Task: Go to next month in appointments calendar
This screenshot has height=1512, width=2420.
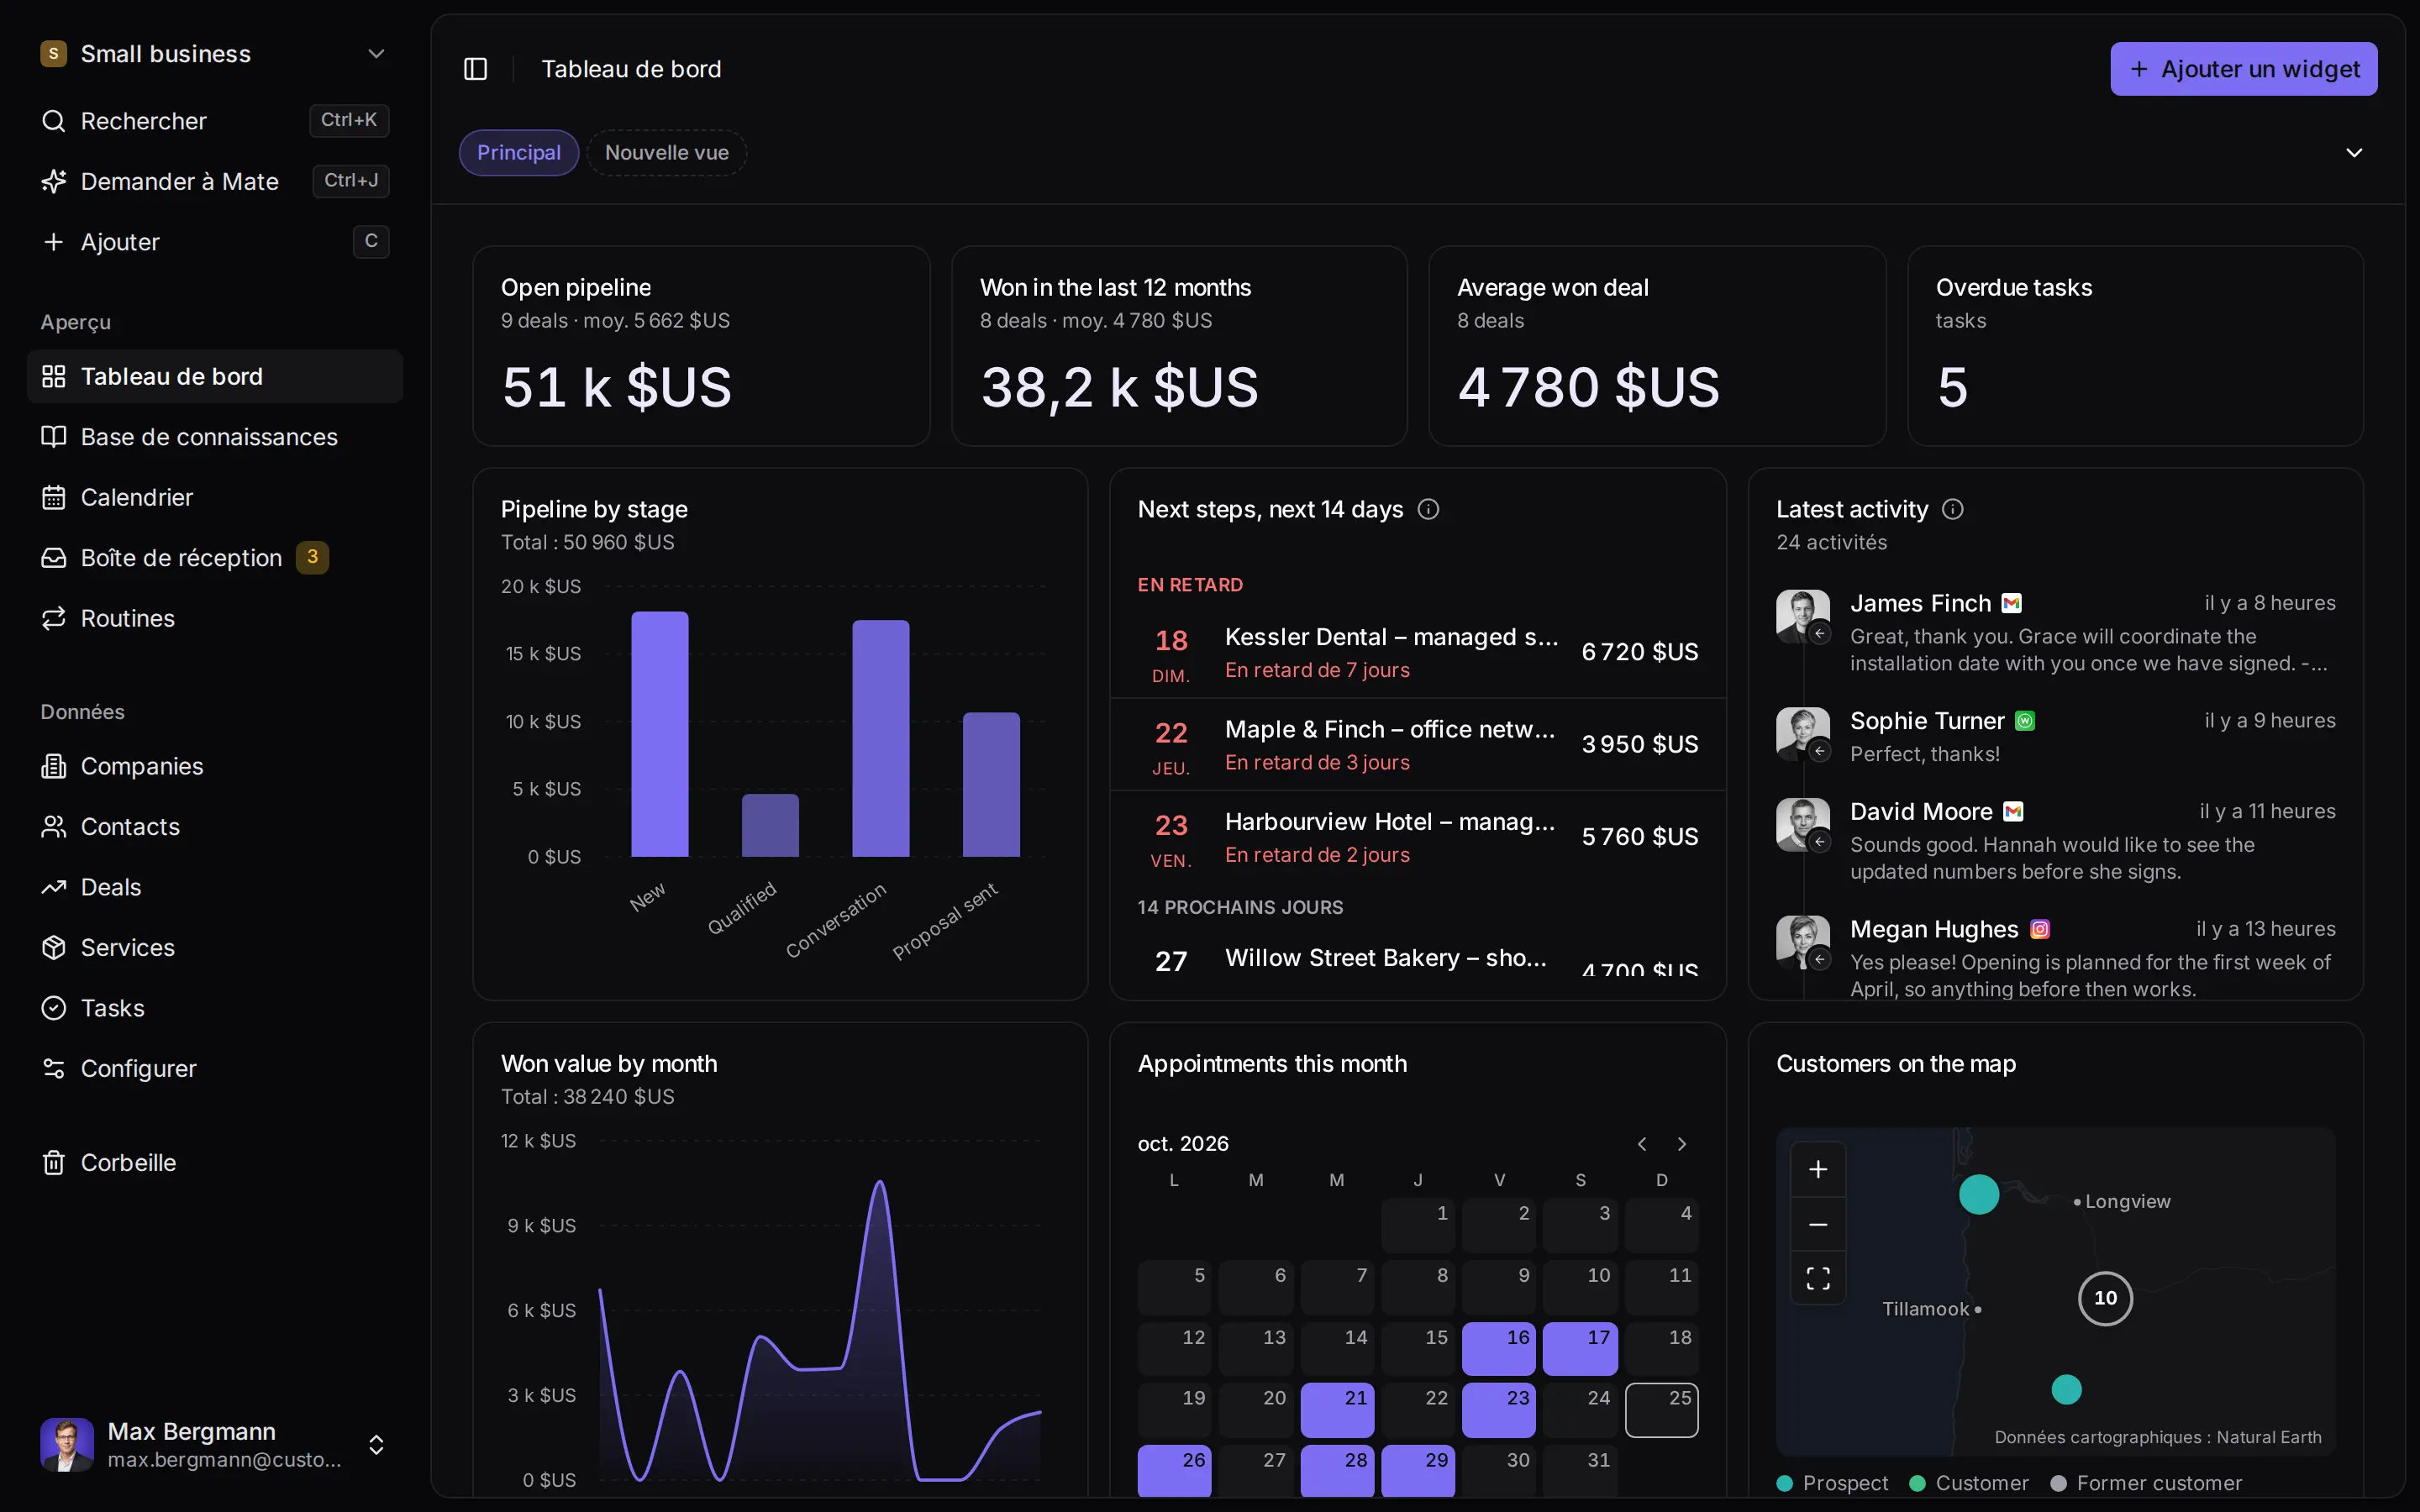Action: [1682, 1144]
